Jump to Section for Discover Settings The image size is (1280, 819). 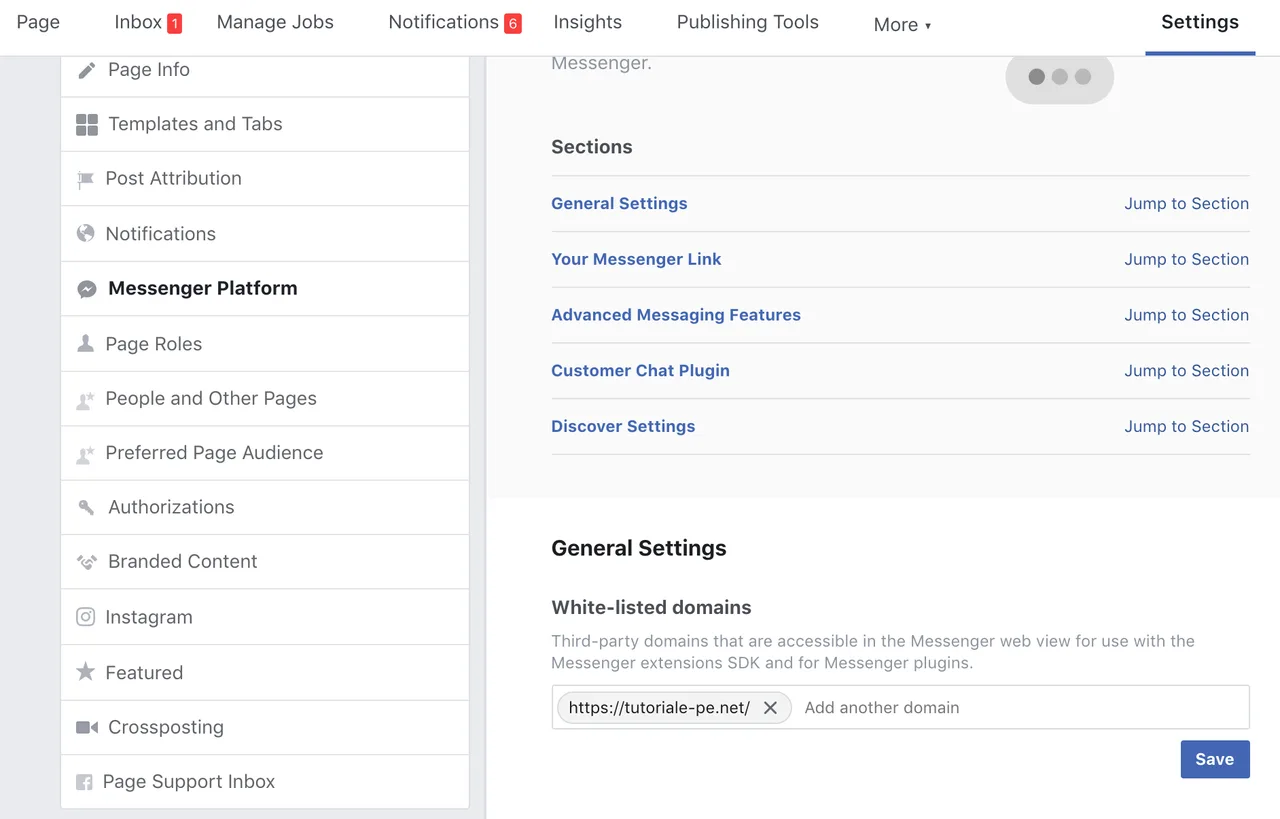point(1186,426)
